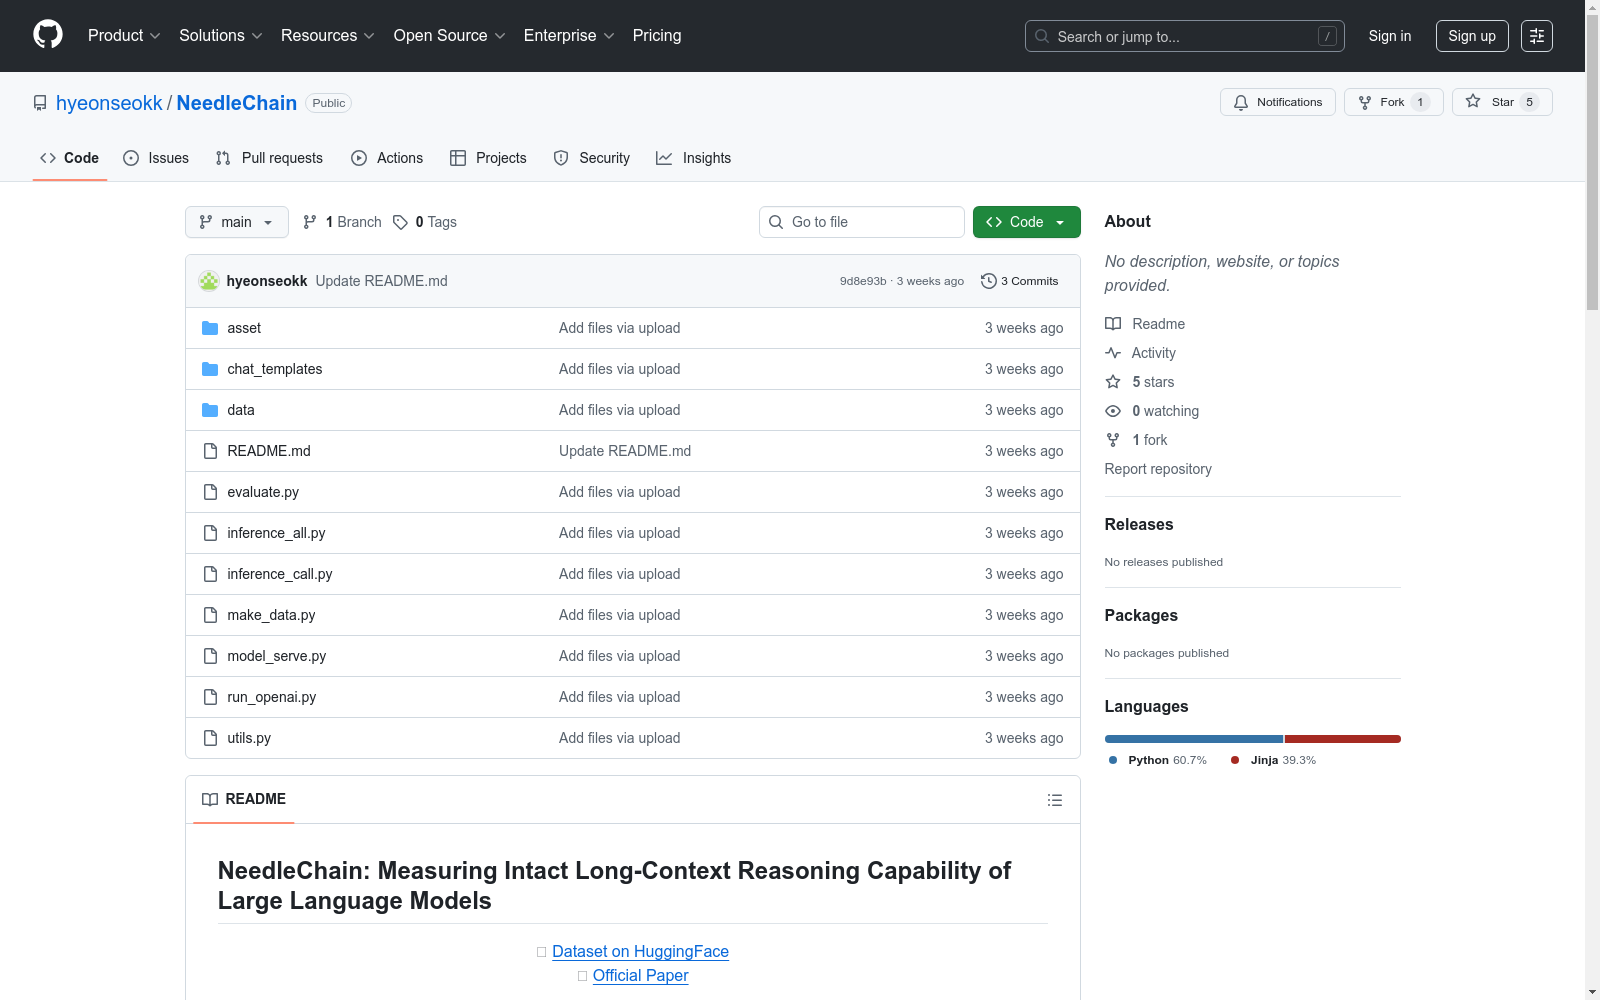
Task: Click the 9d8e93b commit hash
Action: pyautogui.click(x=863, y=281)
